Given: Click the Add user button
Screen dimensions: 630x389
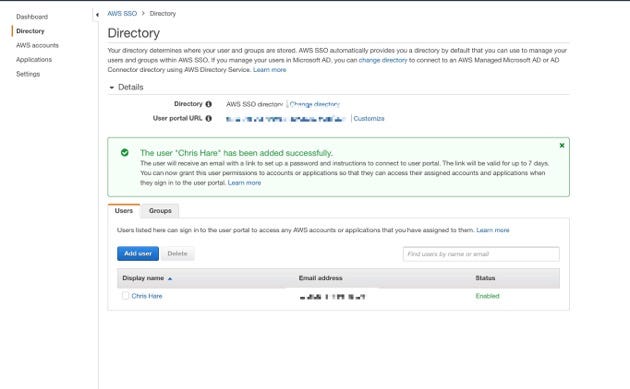Looking at the screenshot, I should click(x=138, y=254).
